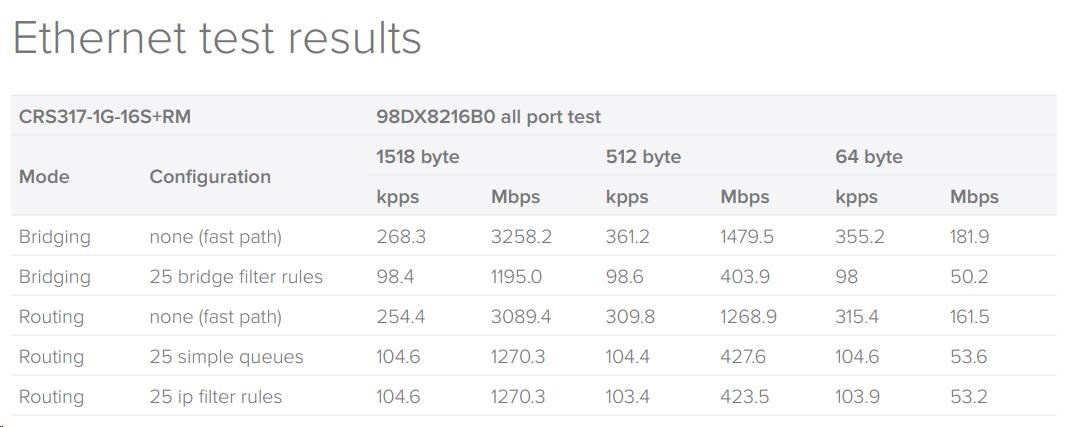
Task: Select the "64 byte" column header
Action: (x=869, y=157)
